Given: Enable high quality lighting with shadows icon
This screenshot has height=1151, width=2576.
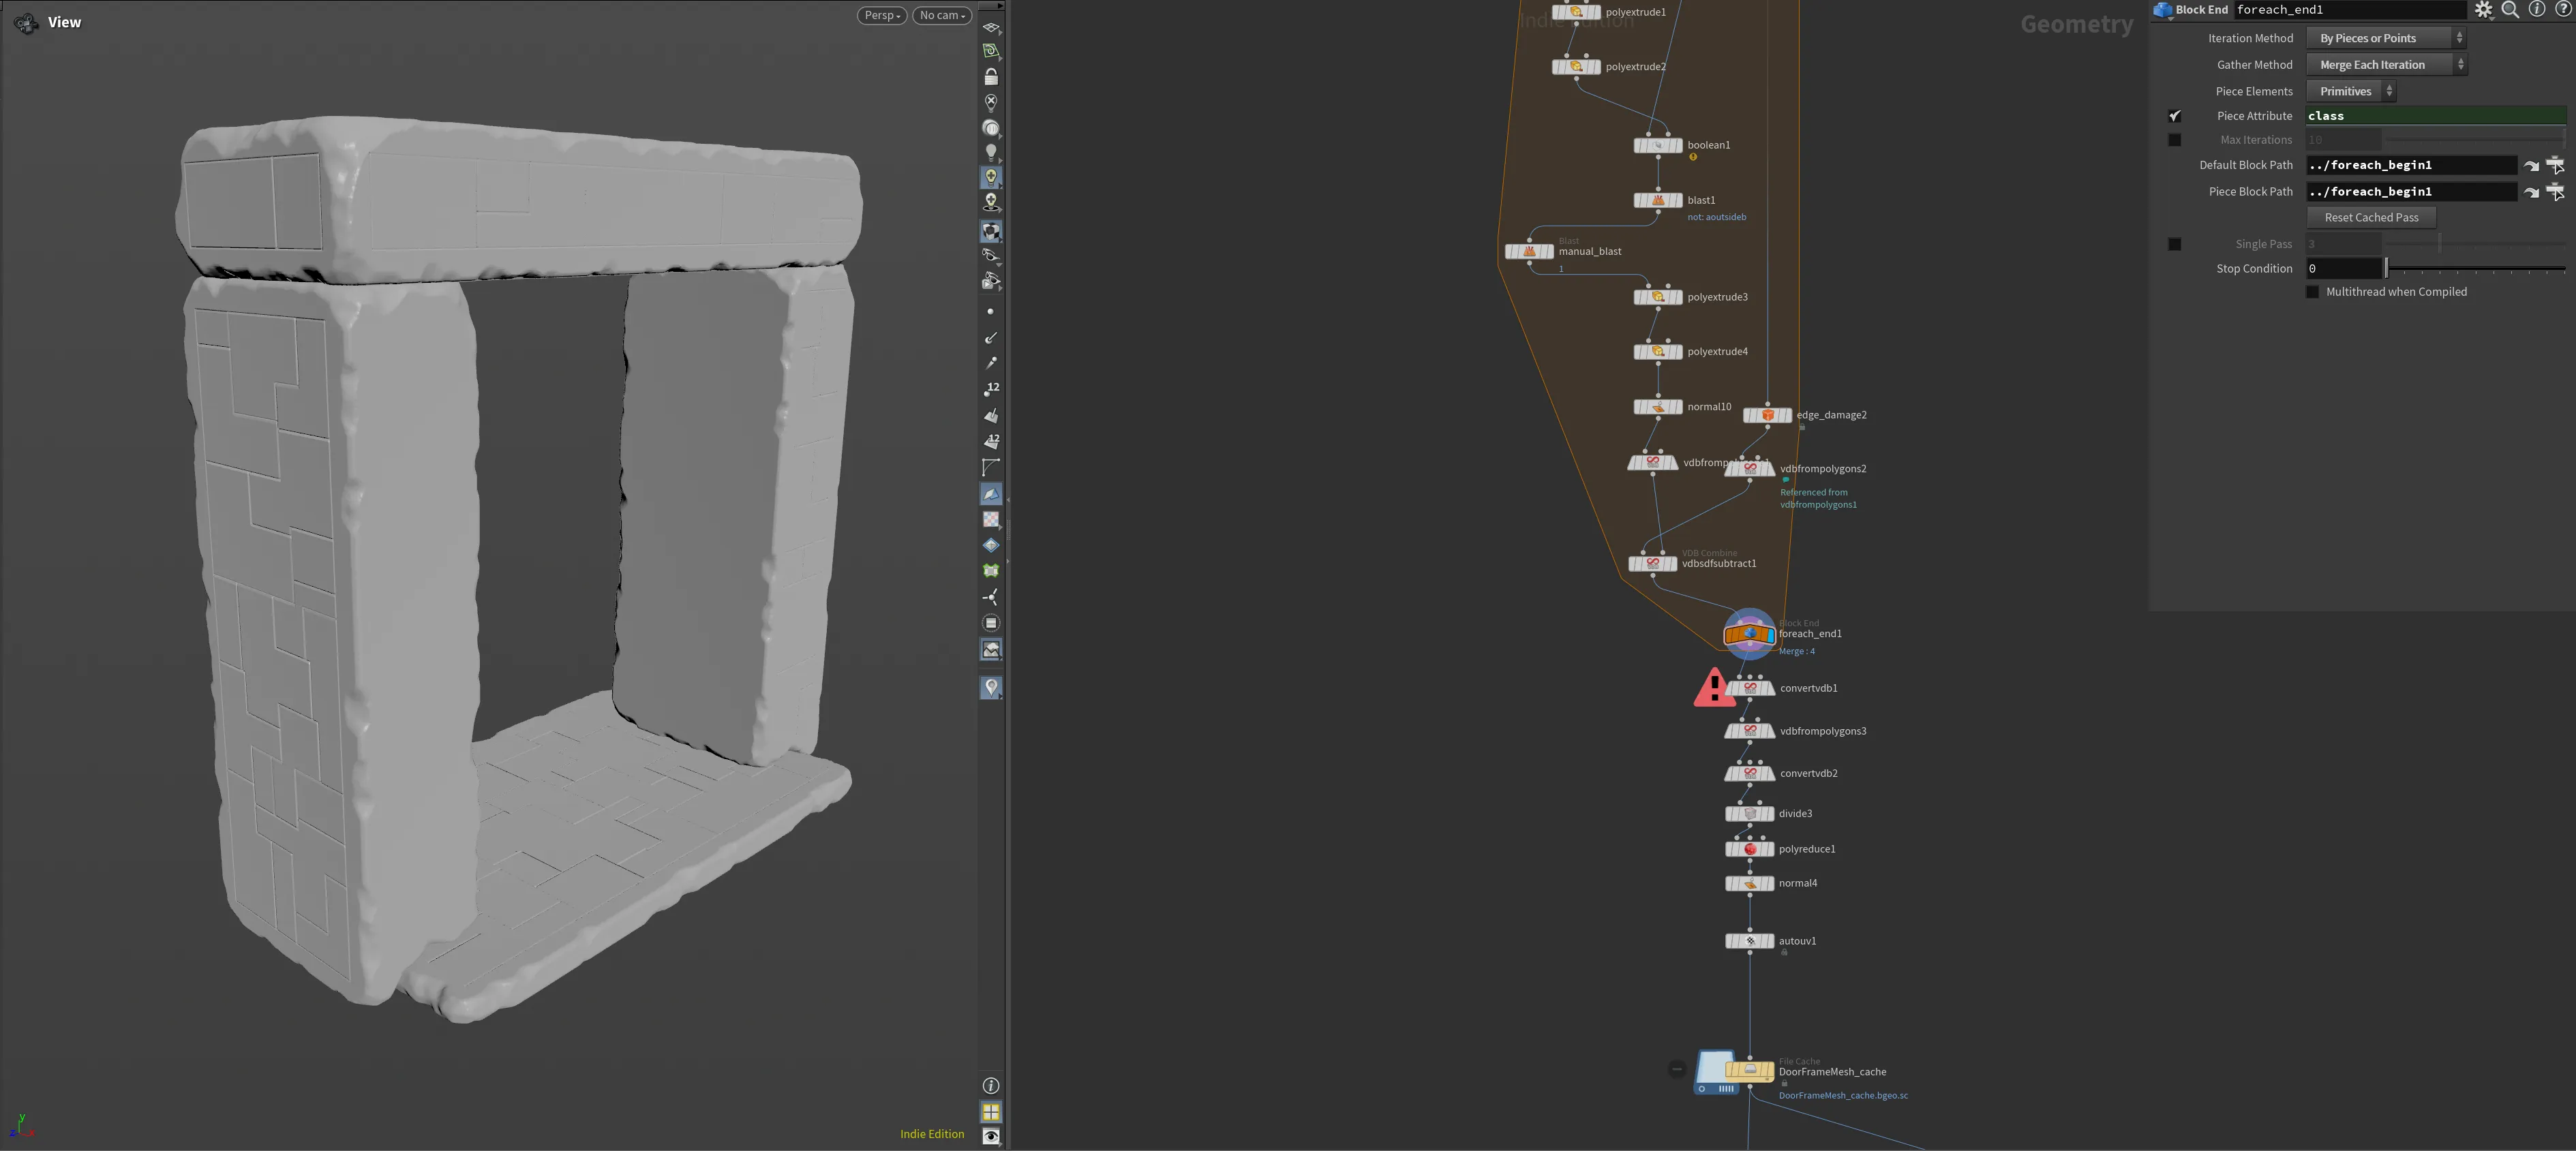Looking at the screenshot, I should [x=991, y=202].
